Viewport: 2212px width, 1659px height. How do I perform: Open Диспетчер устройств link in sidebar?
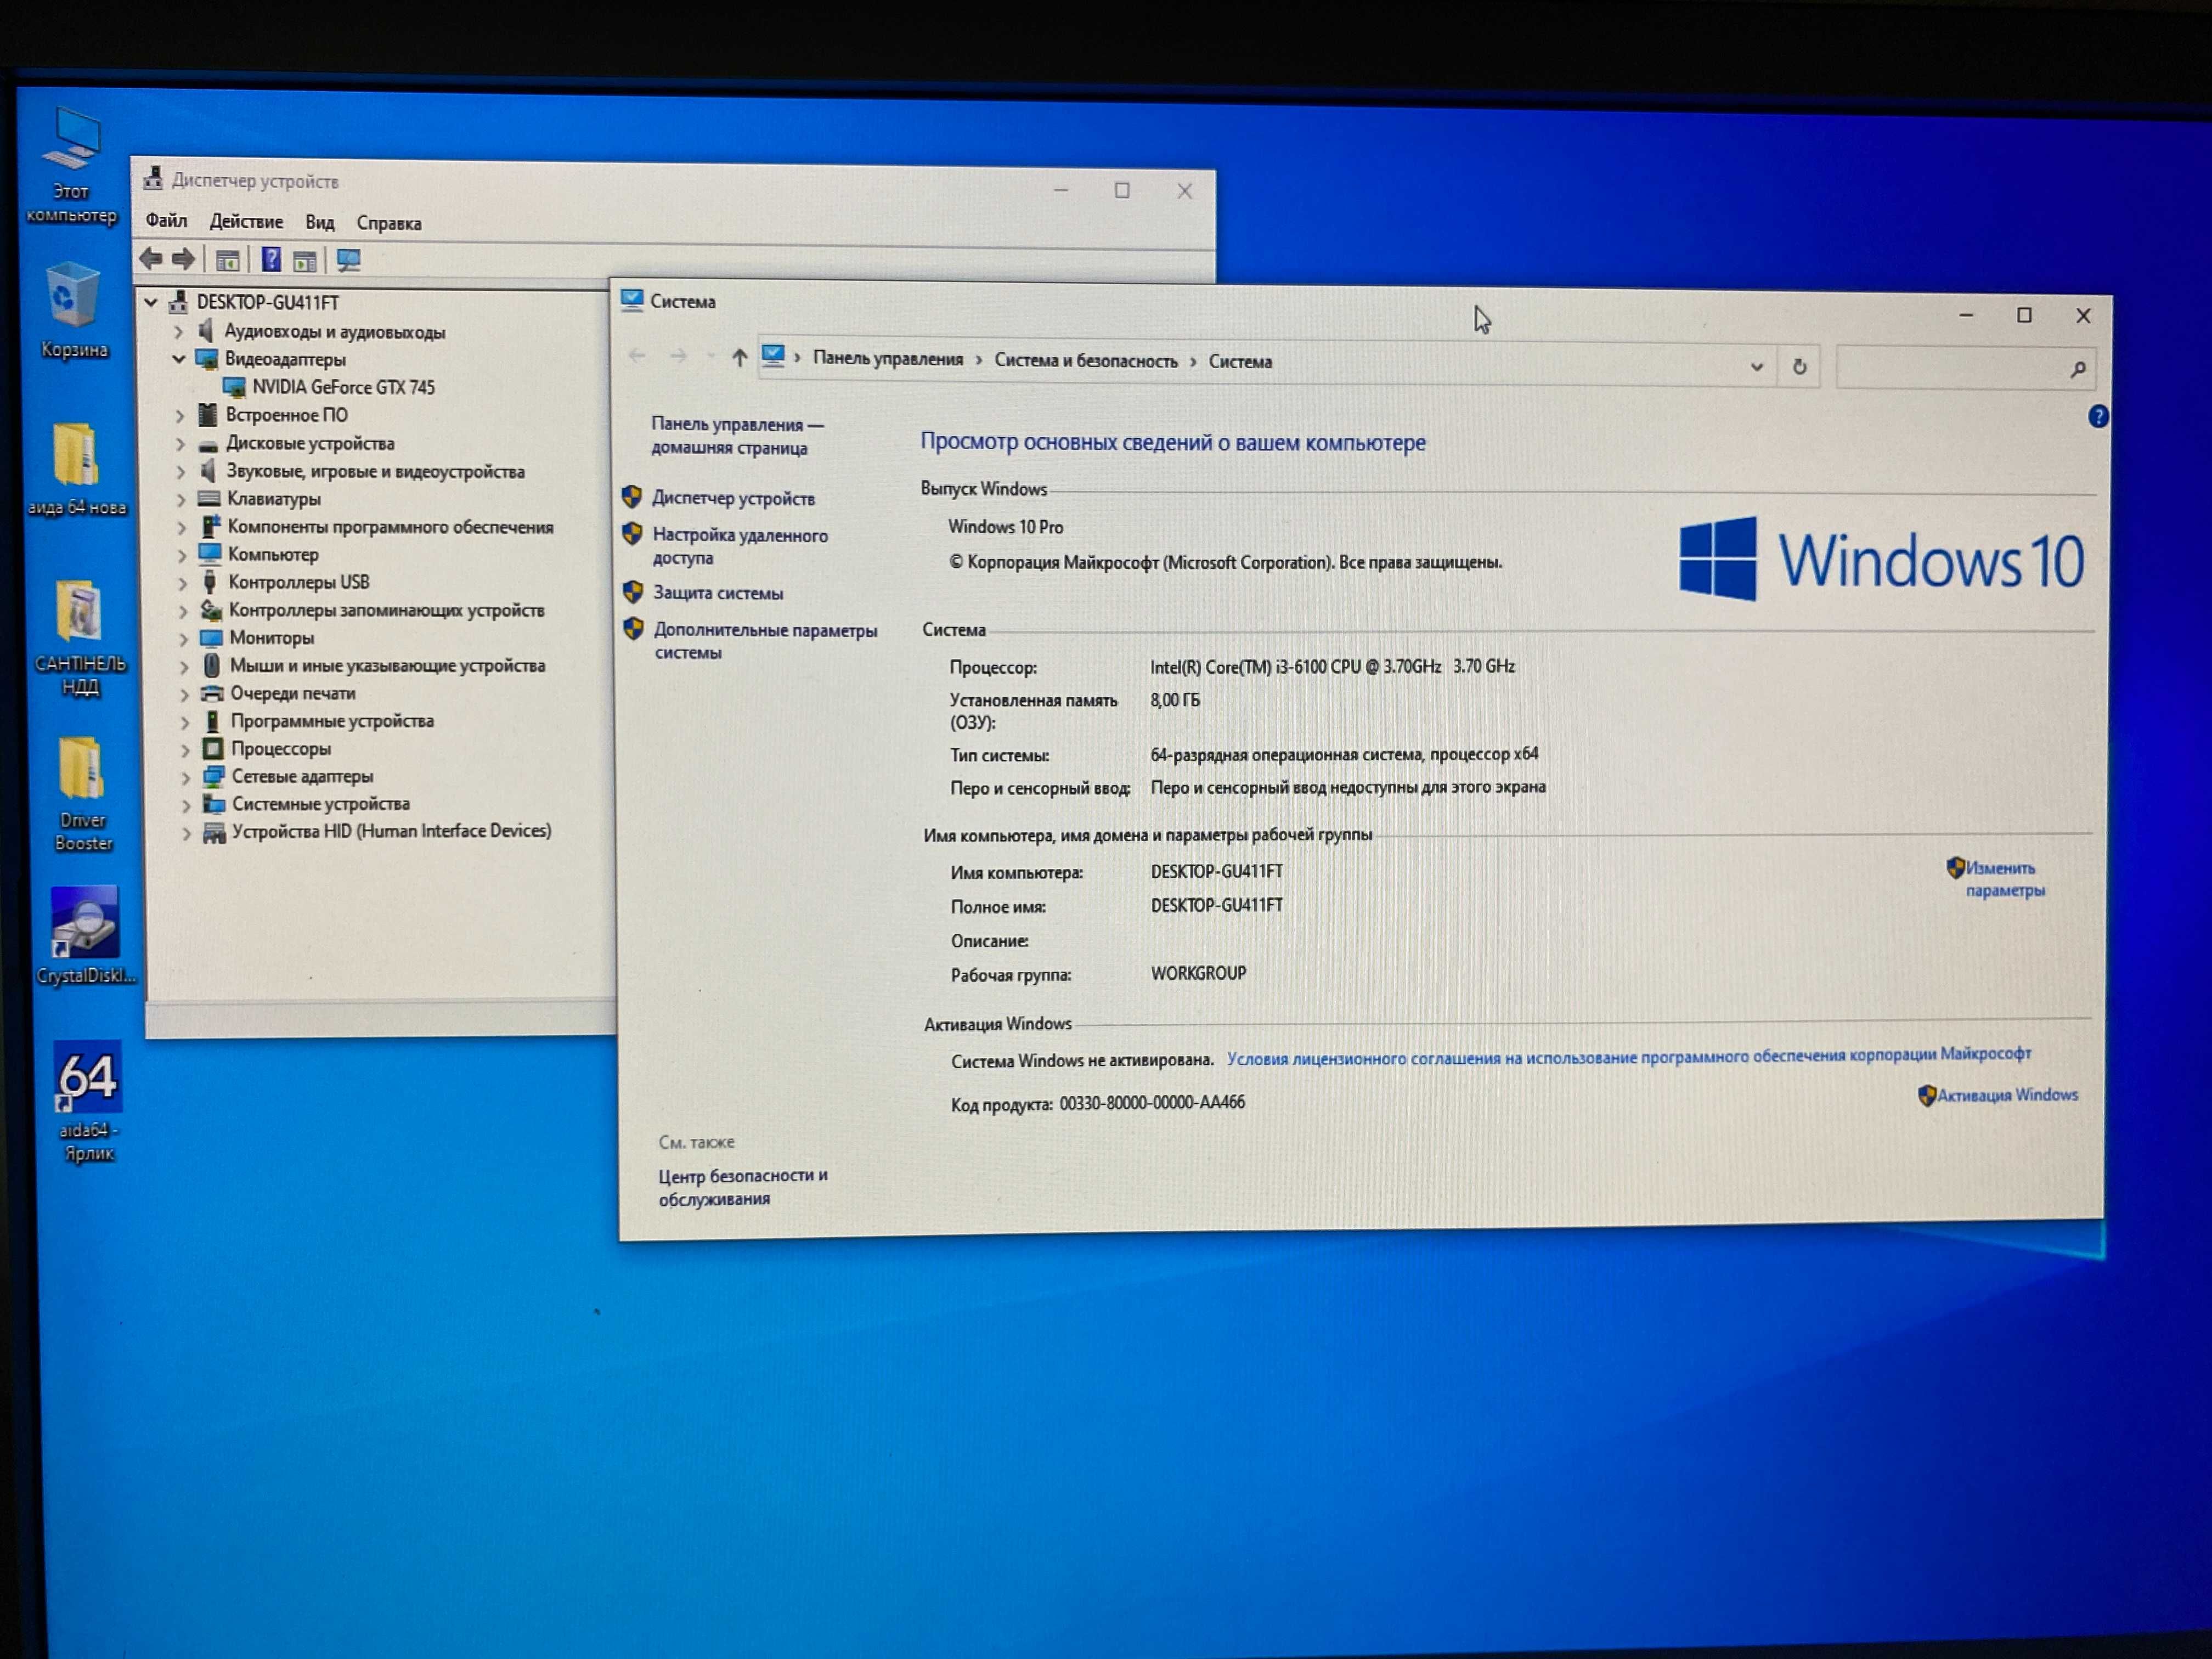click(x=733, y=498)
